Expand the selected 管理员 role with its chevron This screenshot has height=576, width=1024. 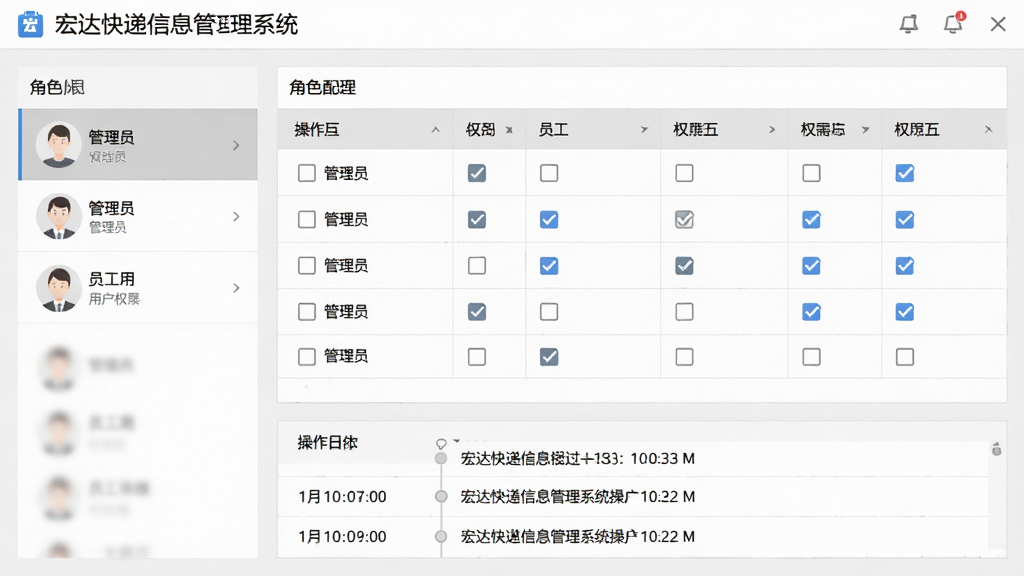click(x=236, y=145)
